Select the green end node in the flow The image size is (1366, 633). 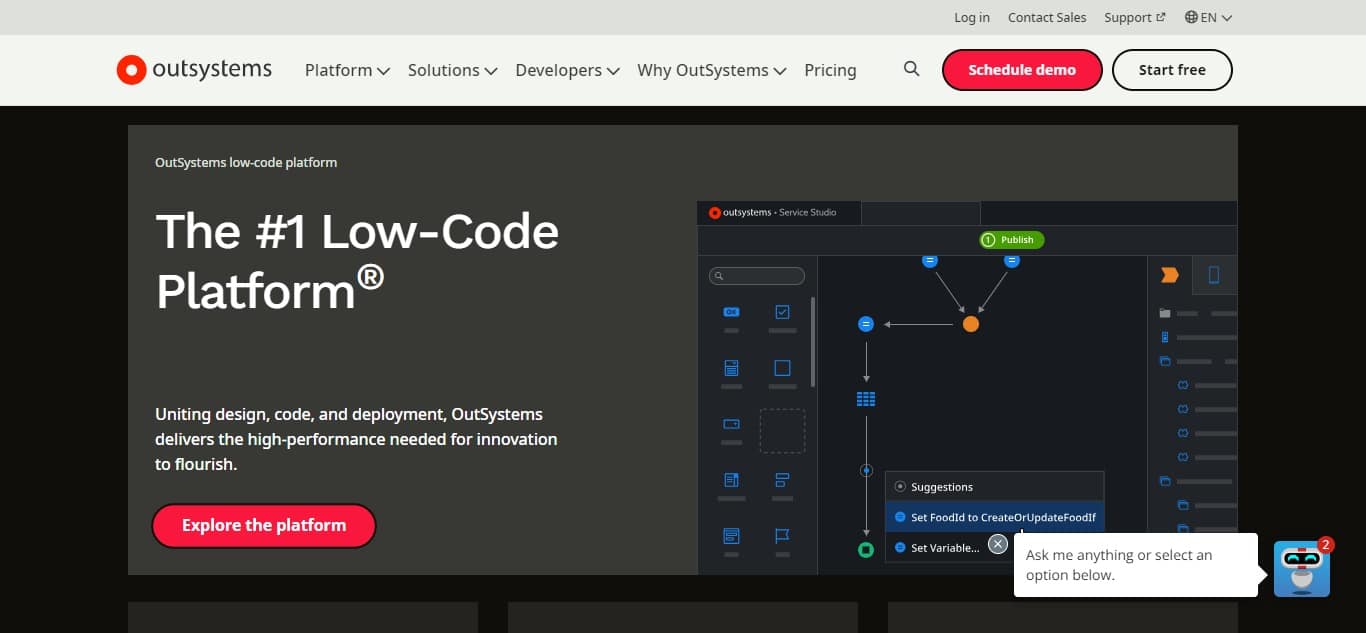865,549
